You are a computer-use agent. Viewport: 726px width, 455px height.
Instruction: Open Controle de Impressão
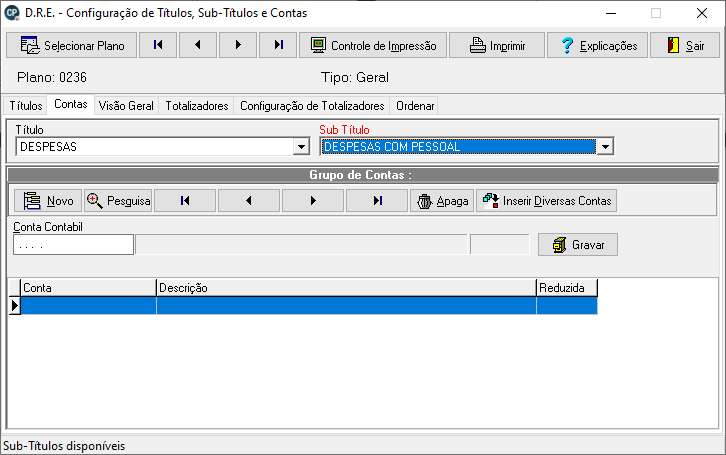[x=373, y=45]
